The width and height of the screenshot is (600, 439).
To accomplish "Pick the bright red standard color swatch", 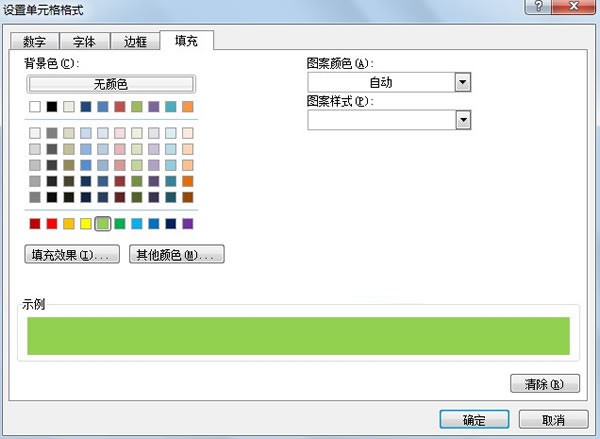I will tap(52, 224).
